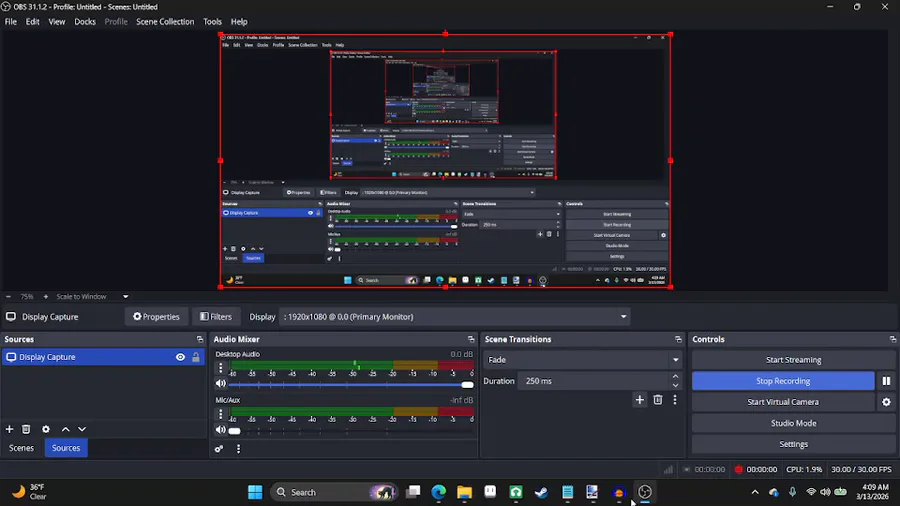This screenshot has height=506, width=900.
Task: Open Windows Start menu
Action: pos(255,492)
